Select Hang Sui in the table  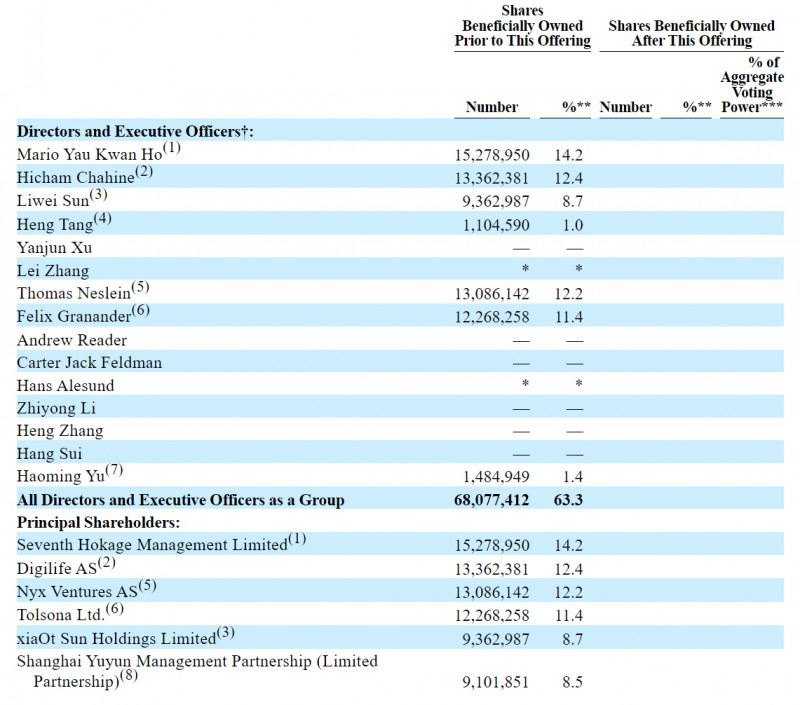coord(49,454)
